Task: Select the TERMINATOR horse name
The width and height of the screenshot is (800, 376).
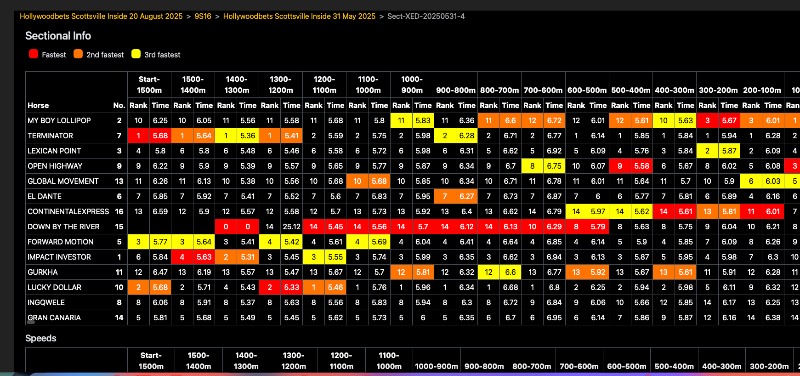Action: (51, 136)
